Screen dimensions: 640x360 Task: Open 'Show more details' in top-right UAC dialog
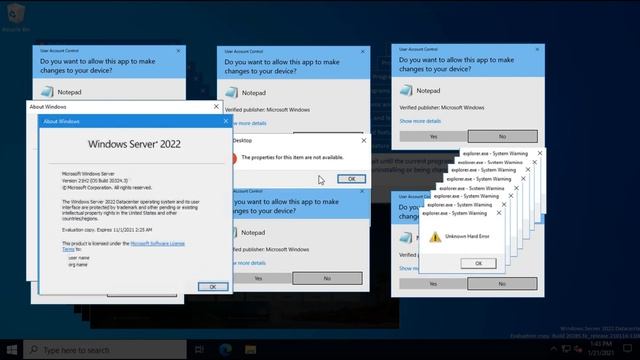click(x=420, y=121)
